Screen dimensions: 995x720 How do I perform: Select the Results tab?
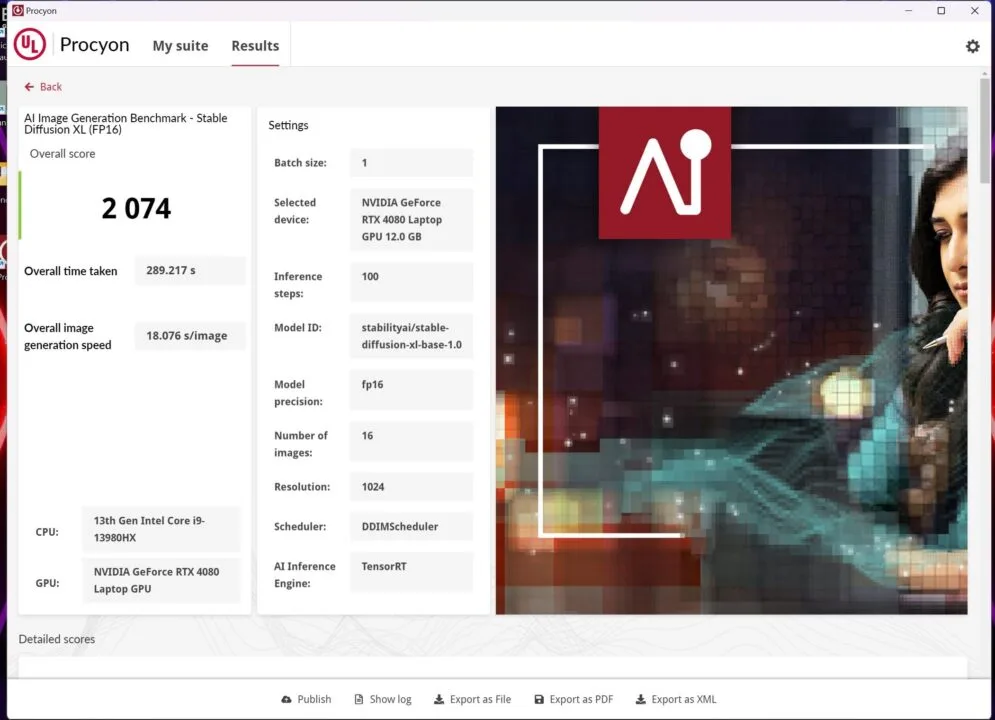point(255,46)
